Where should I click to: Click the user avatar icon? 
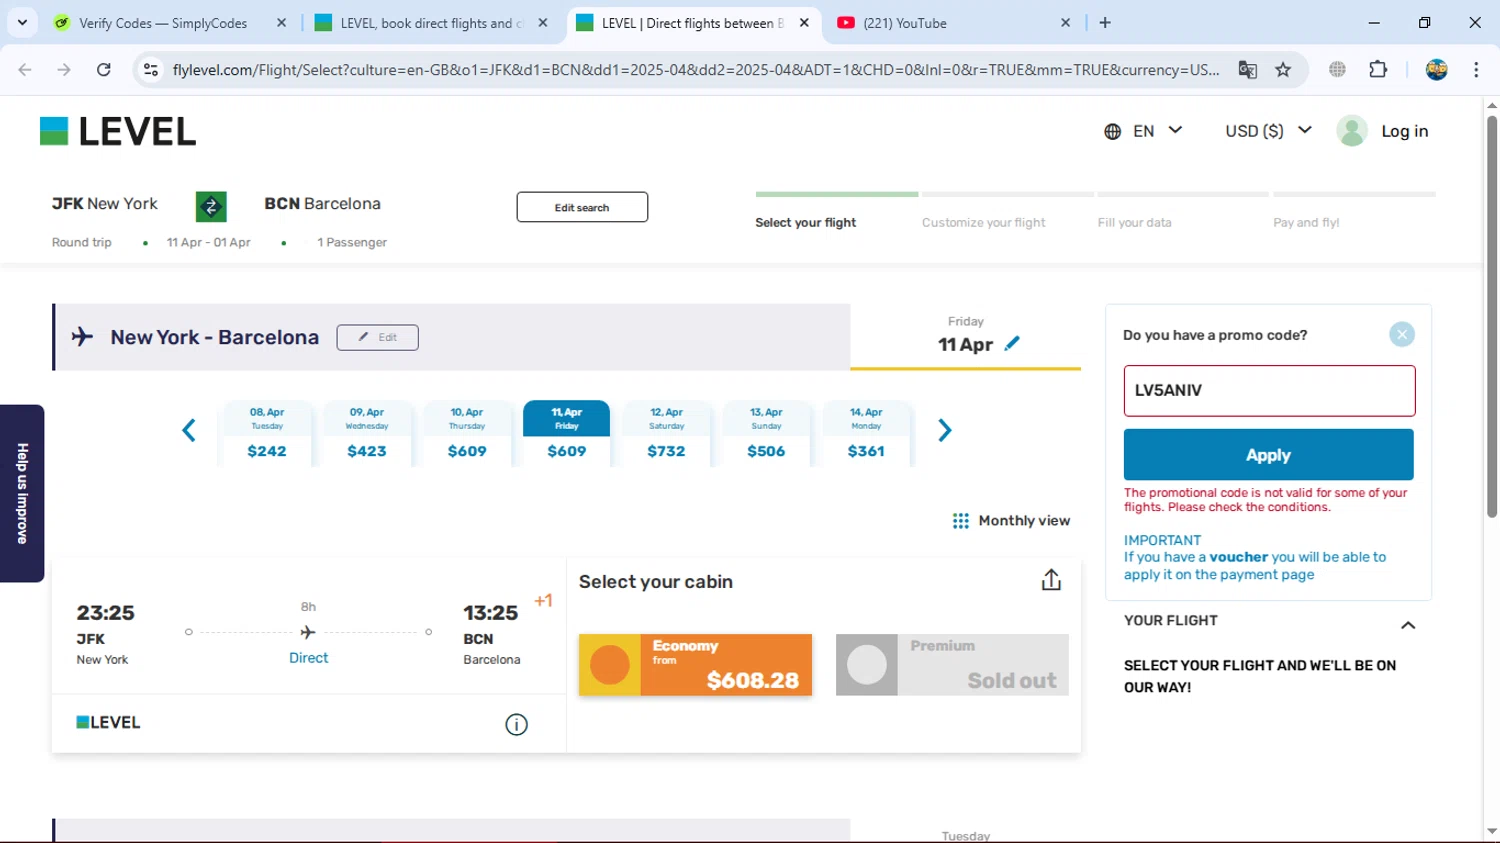tap(1352, 131)
